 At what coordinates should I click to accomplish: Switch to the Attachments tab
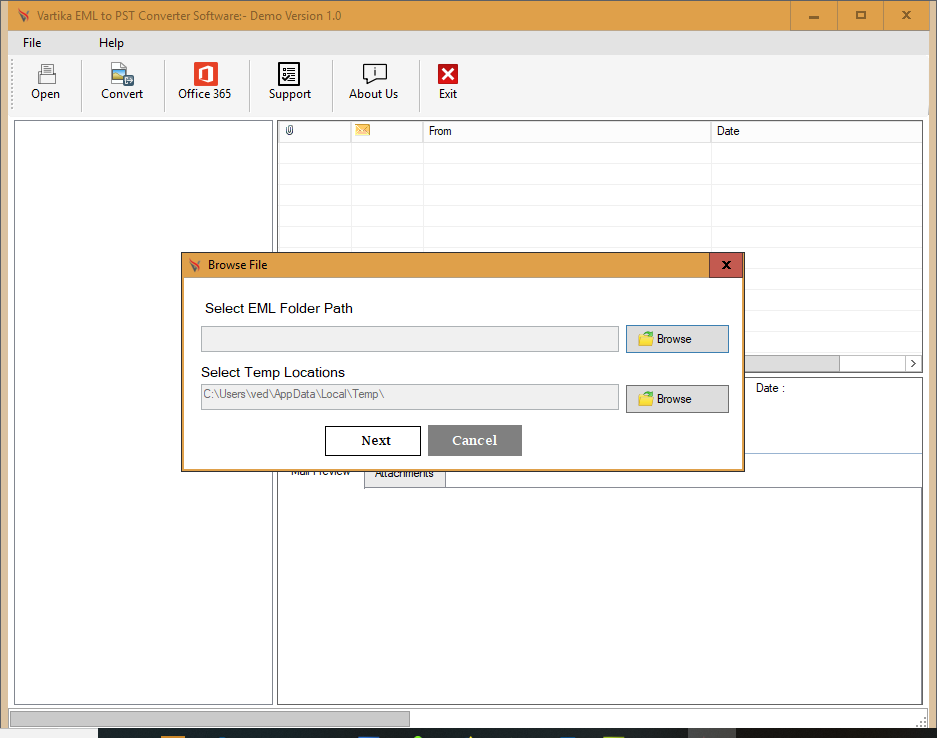(405, 477)
